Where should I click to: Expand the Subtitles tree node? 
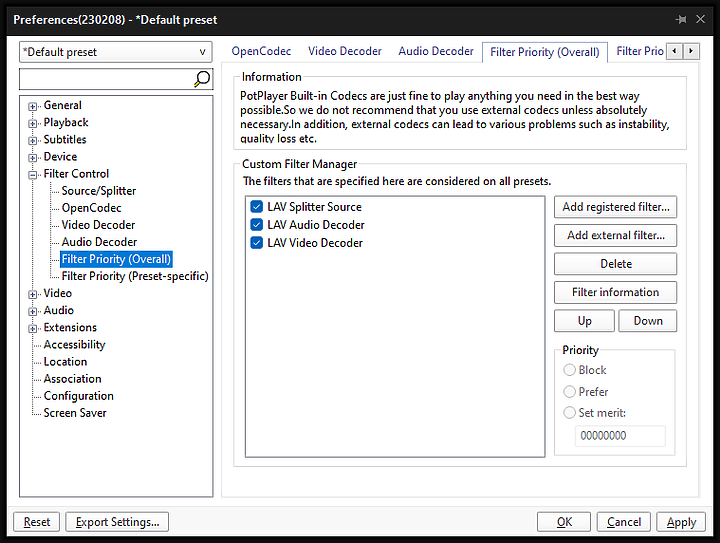[x=32, y=140]
